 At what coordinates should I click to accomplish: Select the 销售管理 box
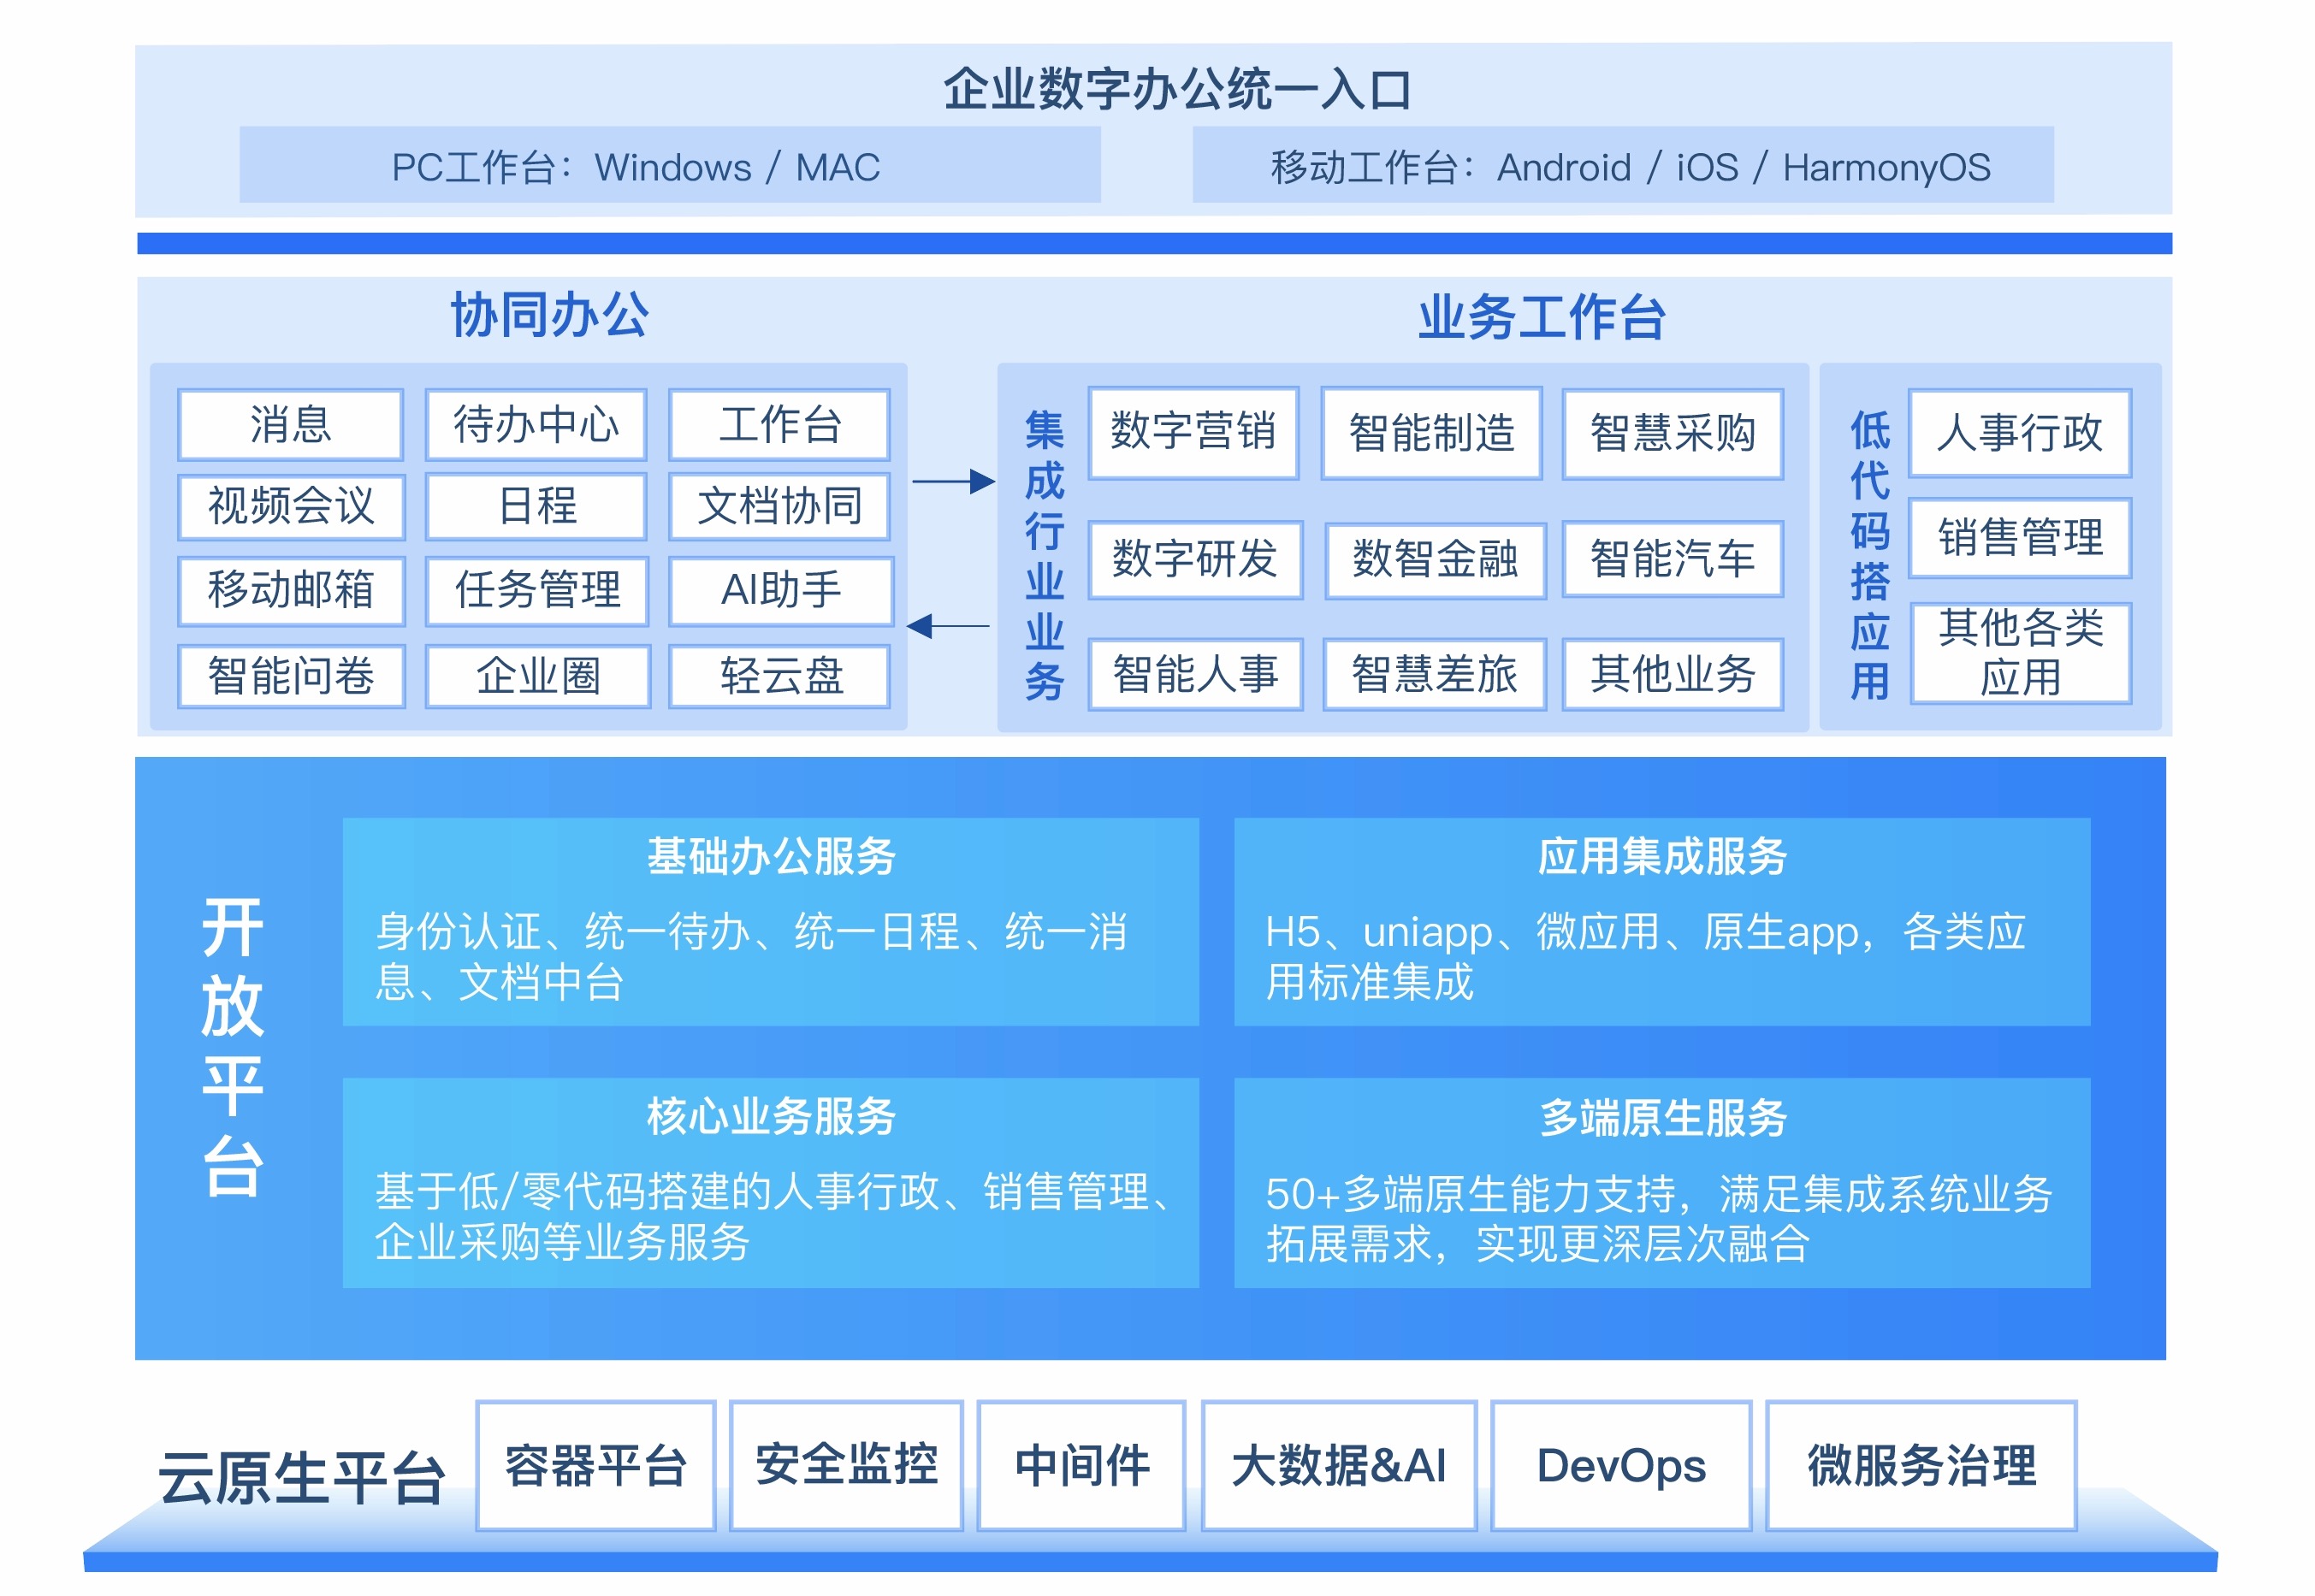coord(2020,538)
